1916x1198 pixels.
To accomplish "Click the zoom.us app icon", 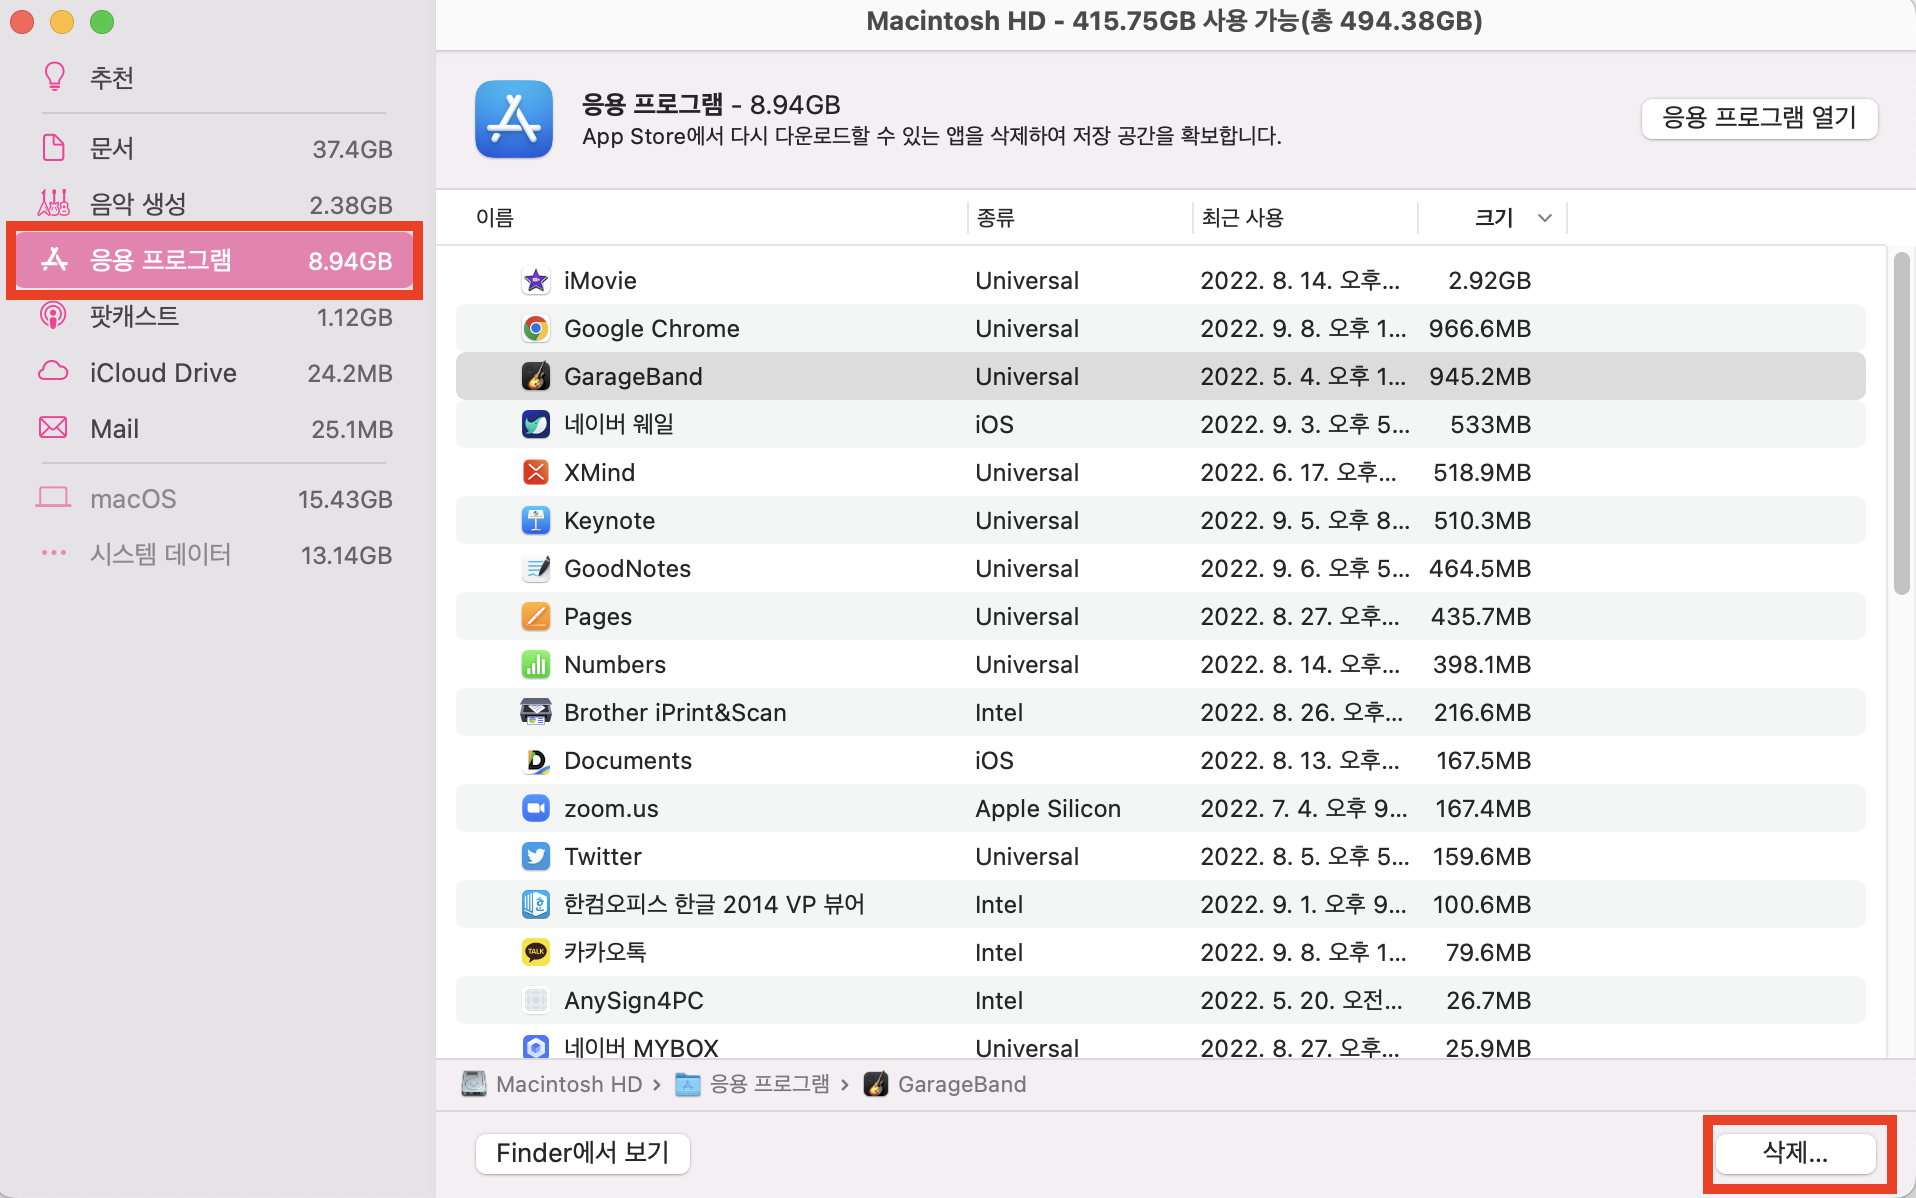I will tap(536, 809).
